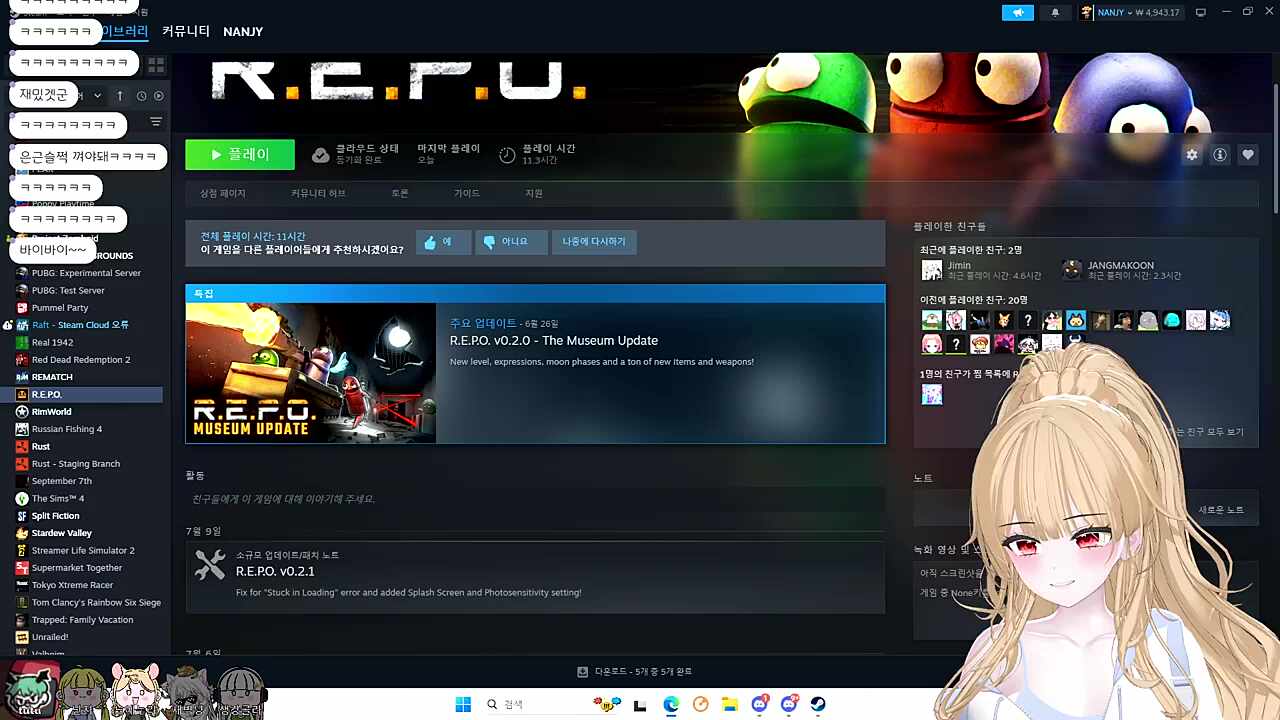Toggle the ready-to-play filter icon
The height and width of the screenshot is (720, 1280).
pos(158,96)
